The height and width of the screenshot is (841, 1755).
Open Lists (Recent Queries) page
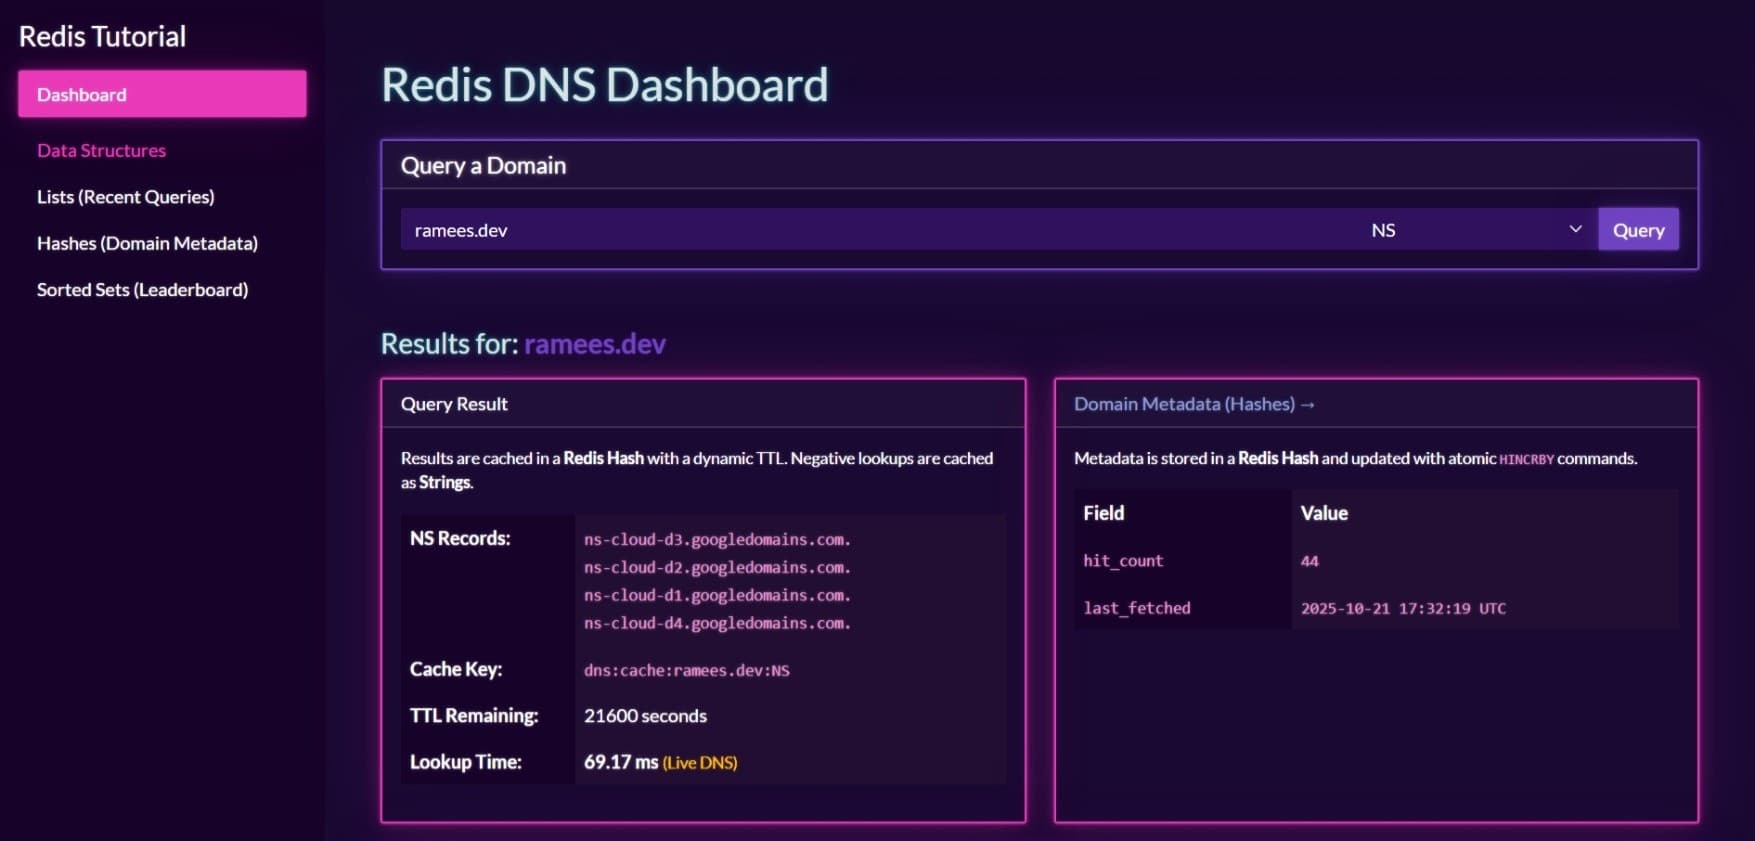tap(126, 197)
